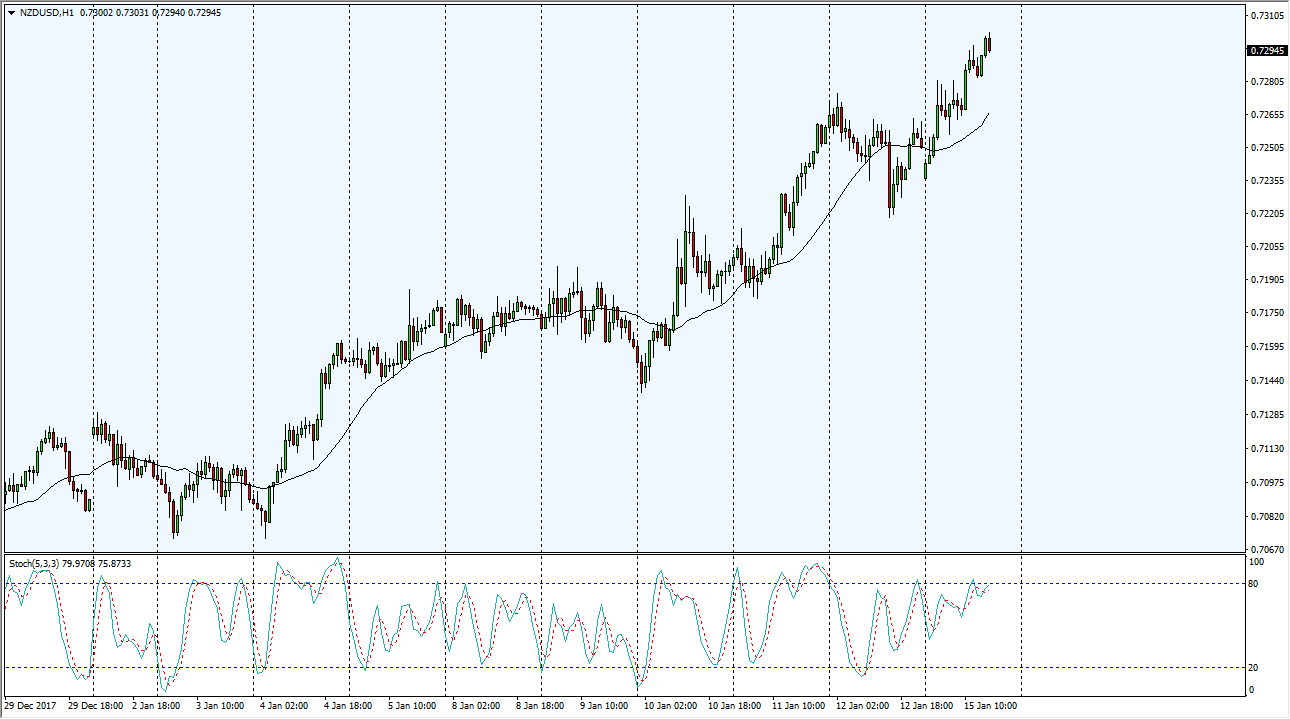Click the stochastic 80 level scale label

tap(1253, 584)
